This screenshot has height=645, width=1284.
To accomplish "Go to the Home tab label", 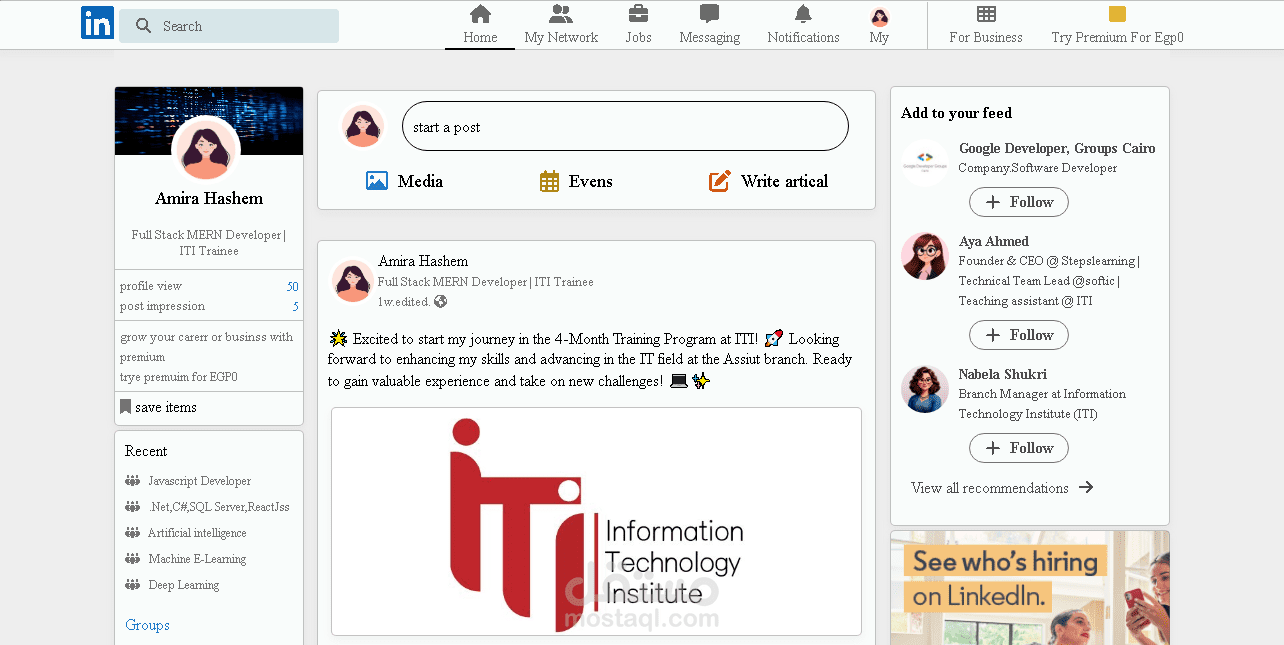I will click(x=480, y=37).
